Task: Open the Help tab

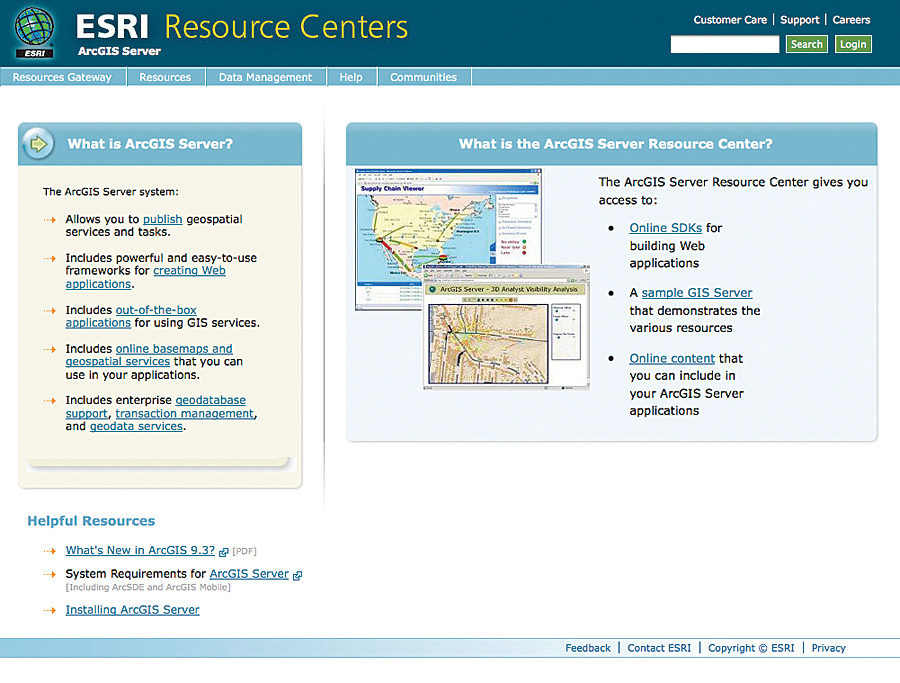Action: click(351, 77)
